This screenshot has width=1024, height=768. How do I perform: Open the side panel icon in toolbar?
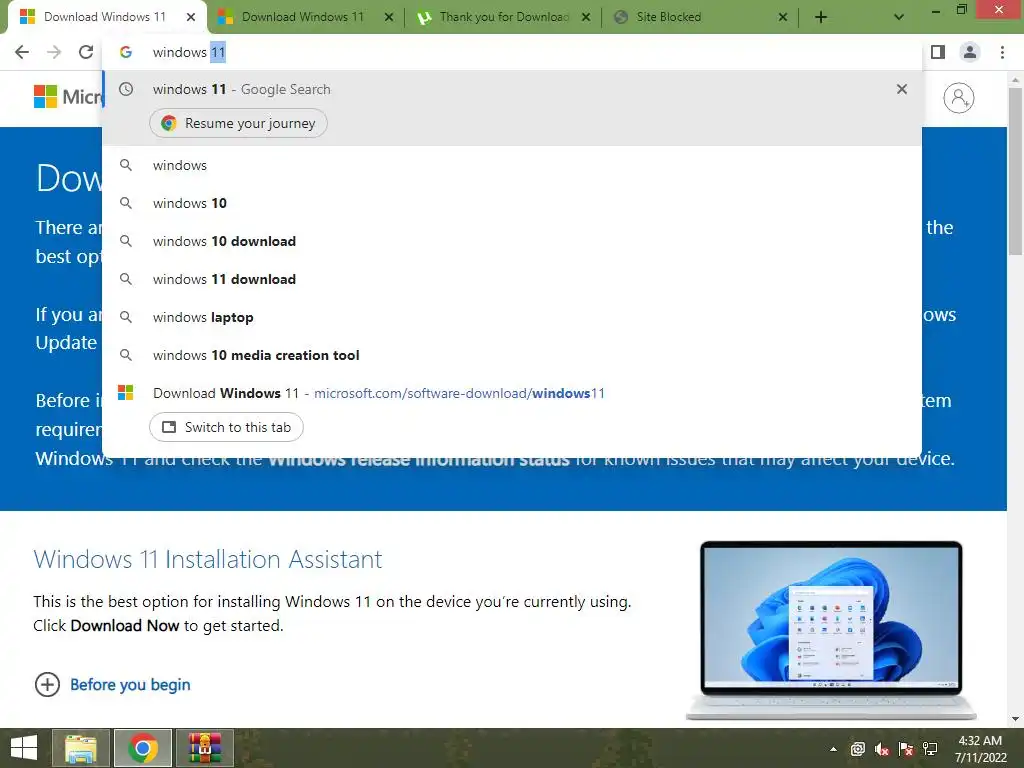pos(938,52)
